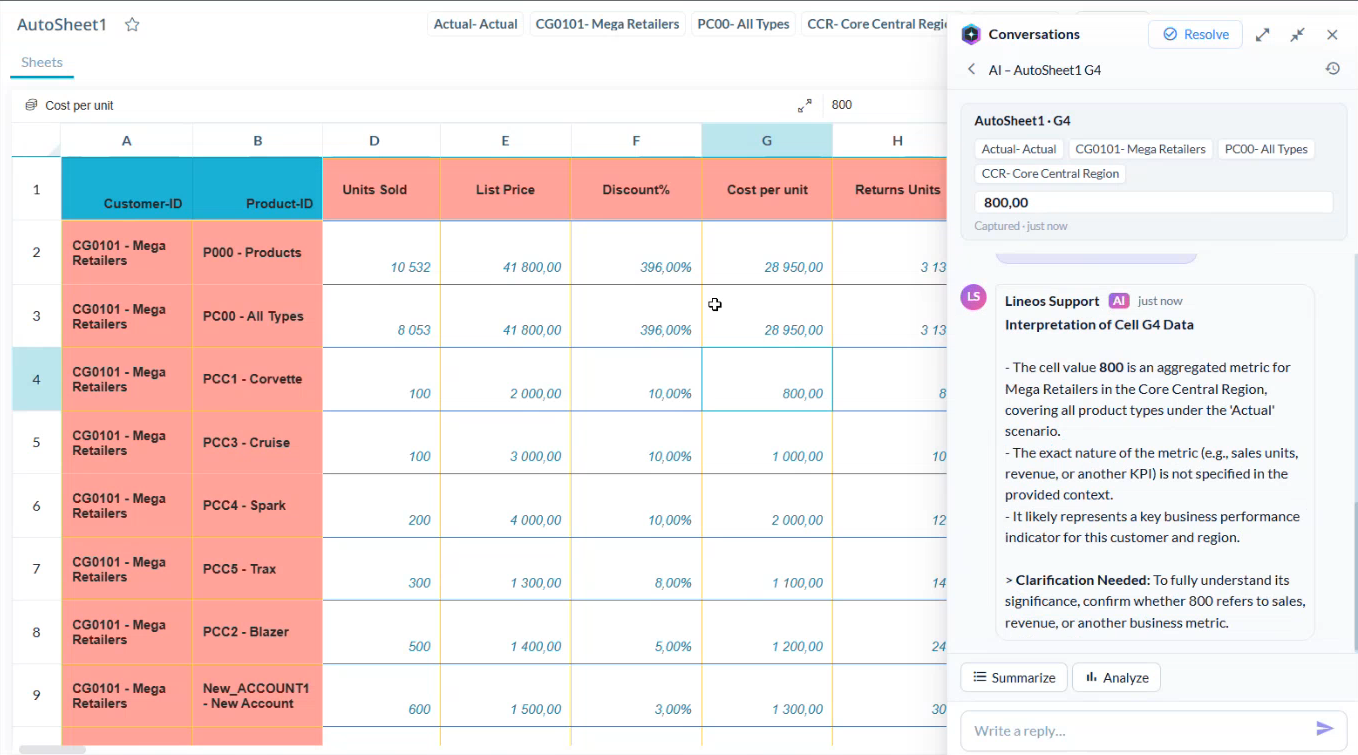Select the PCC3 - Cruise cost cell 1 000,00
The image size is (1358, 755).
pos(767,442)
